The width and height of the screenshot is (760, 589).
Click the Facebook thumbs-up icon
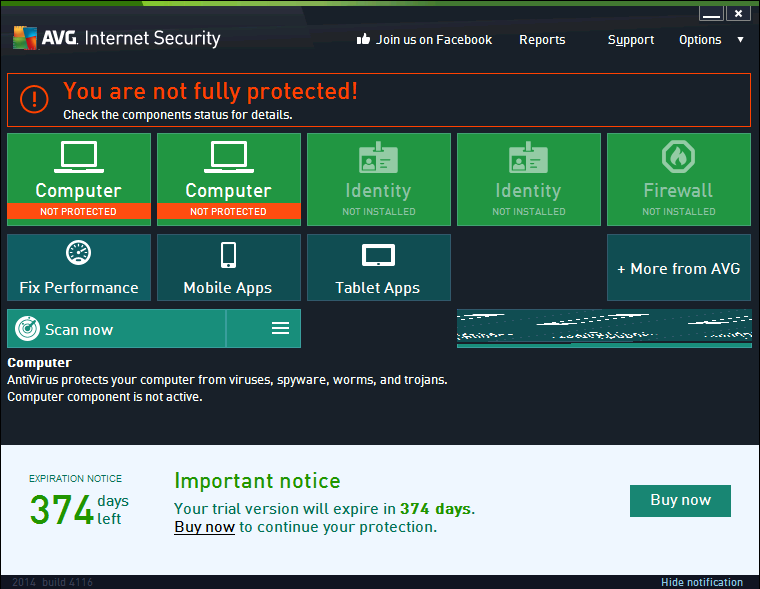[364, 39]
